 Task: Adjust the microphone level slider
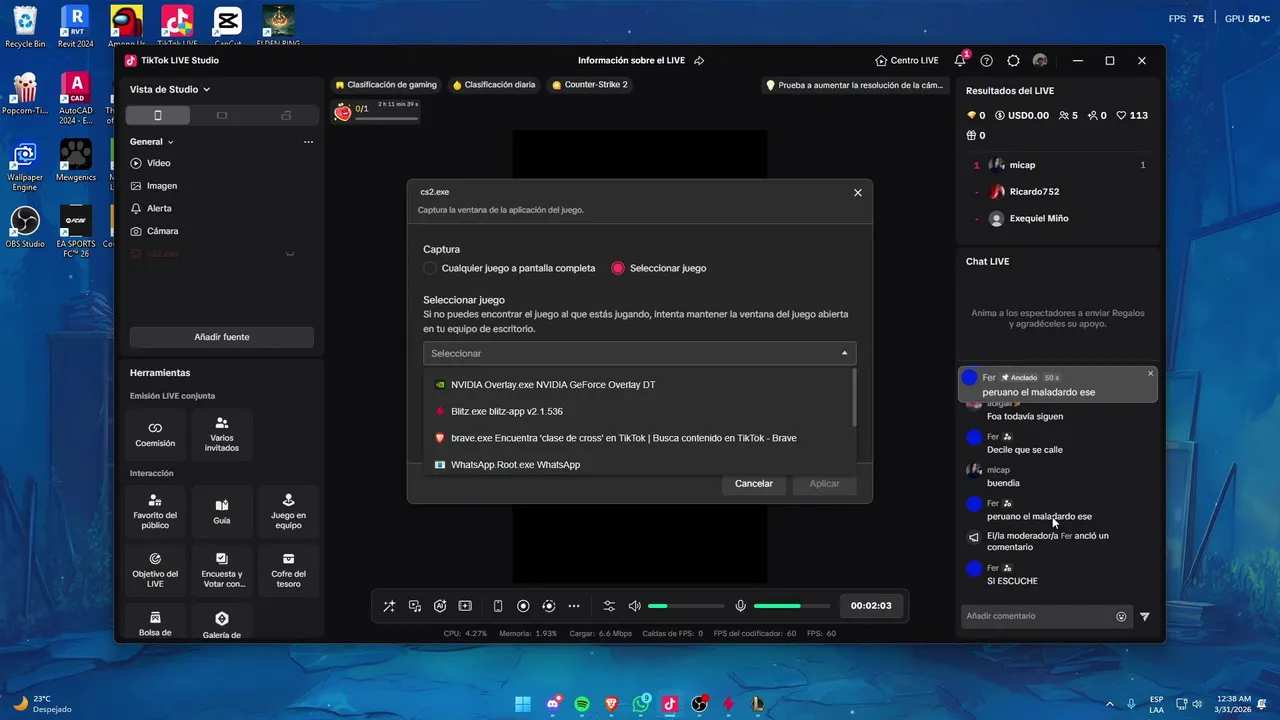point(792,606)
